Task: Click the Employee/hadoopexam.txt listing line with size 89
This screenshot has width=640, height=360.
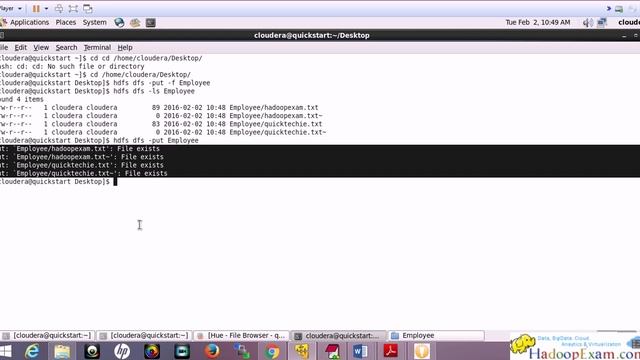Action: (159, 107)
